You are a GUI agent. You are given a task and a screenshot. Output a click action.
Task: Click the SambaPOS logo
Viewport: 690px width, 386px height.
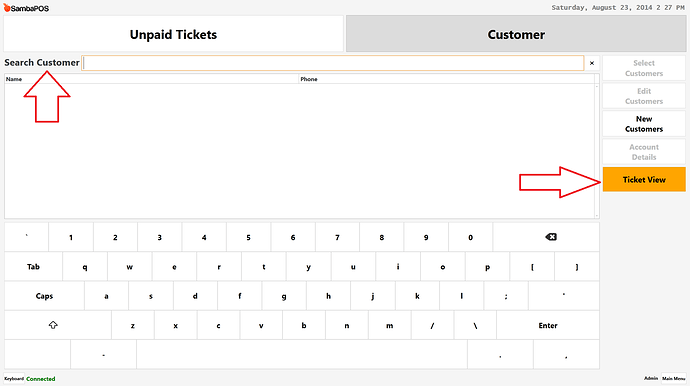[x=26, y=8]
